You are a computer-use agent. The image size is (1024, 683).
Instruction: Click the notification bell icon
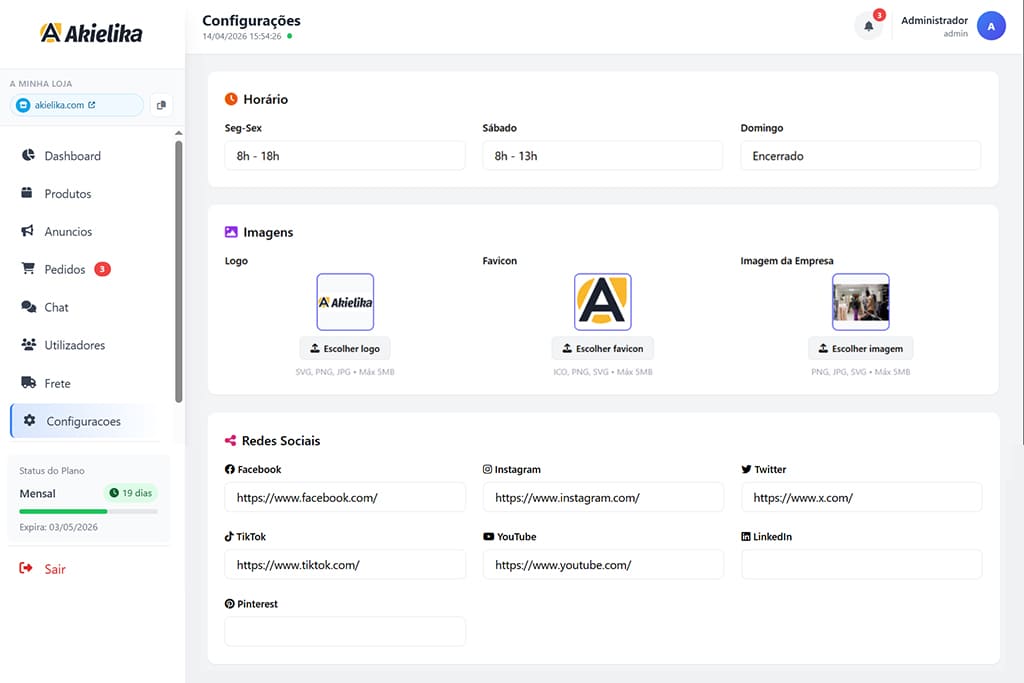pos(868,27)
